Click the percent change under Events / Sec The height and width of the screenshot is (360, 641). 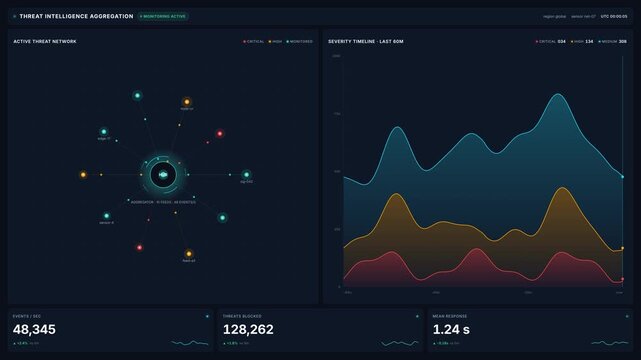tap(21, 343)
